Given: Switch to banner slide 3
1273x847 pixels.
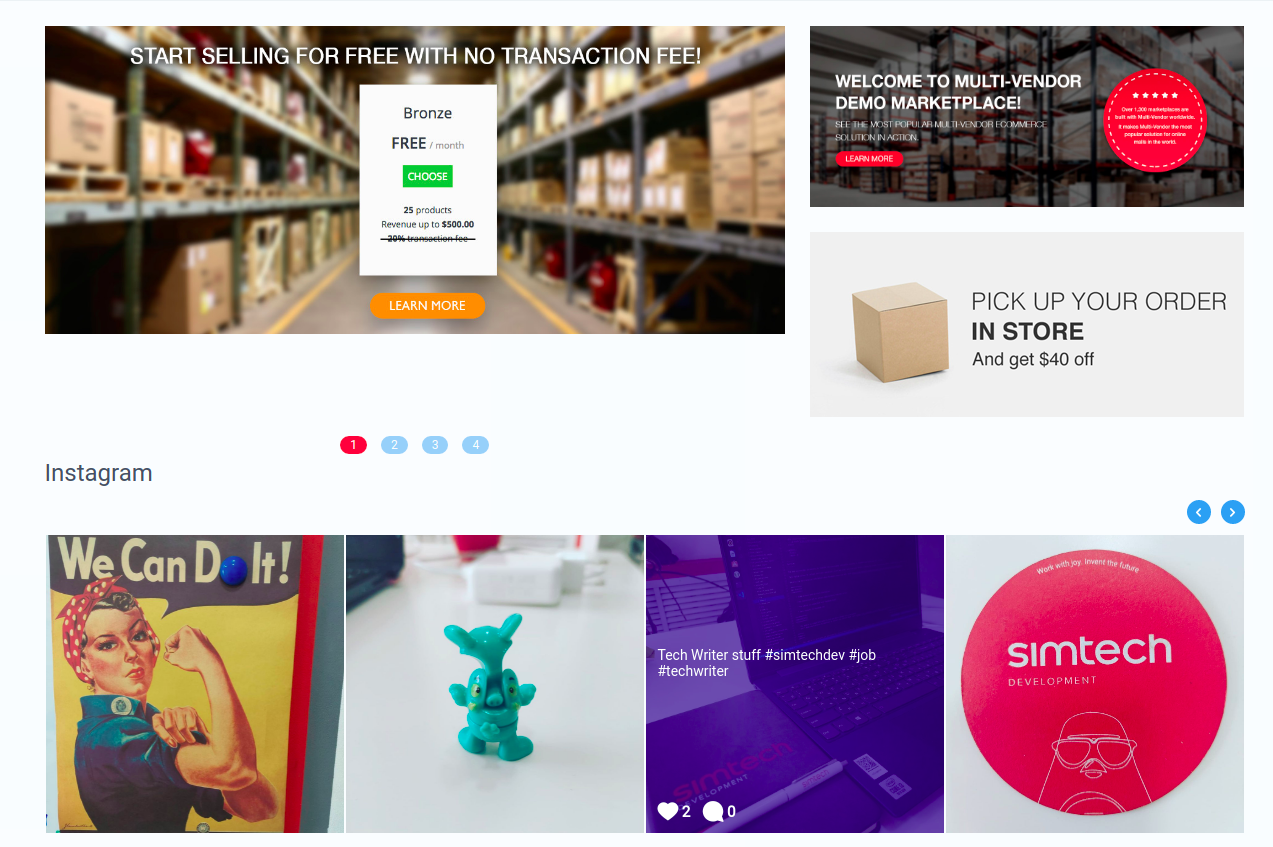Looking at the screenshot, I should (x=435, y=445).
